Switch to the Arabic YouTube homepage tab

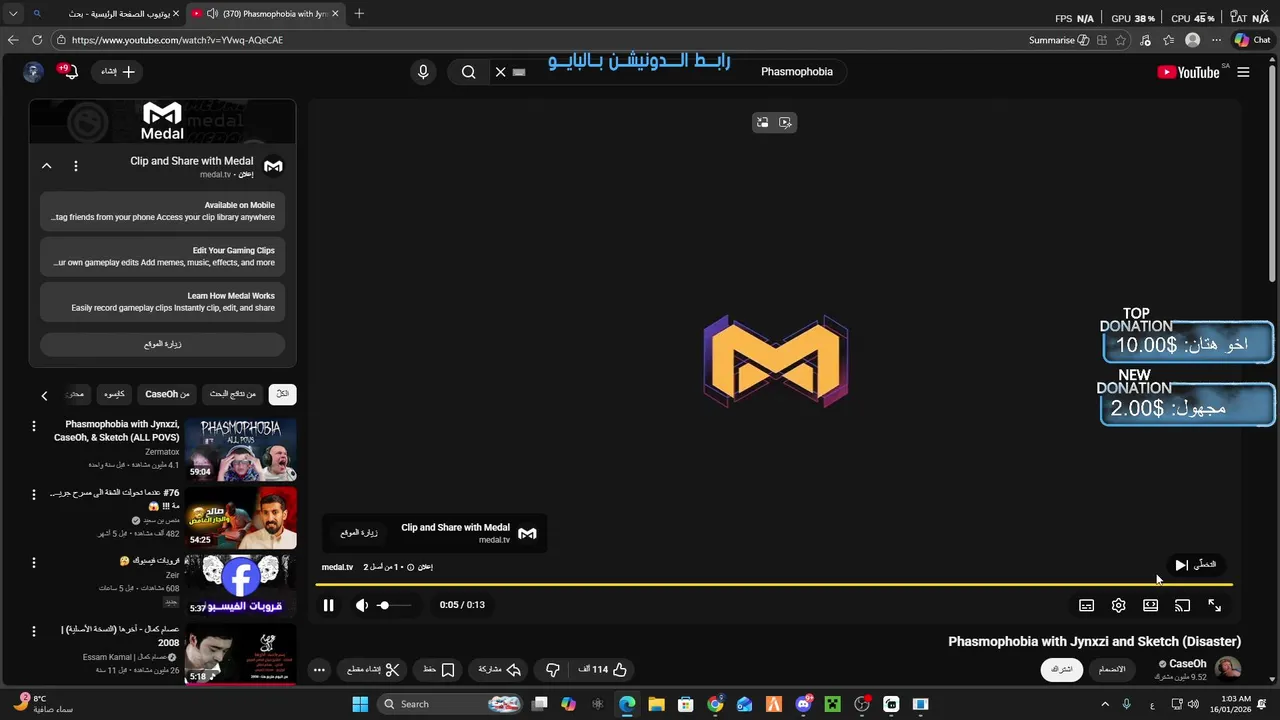[105, 14]
